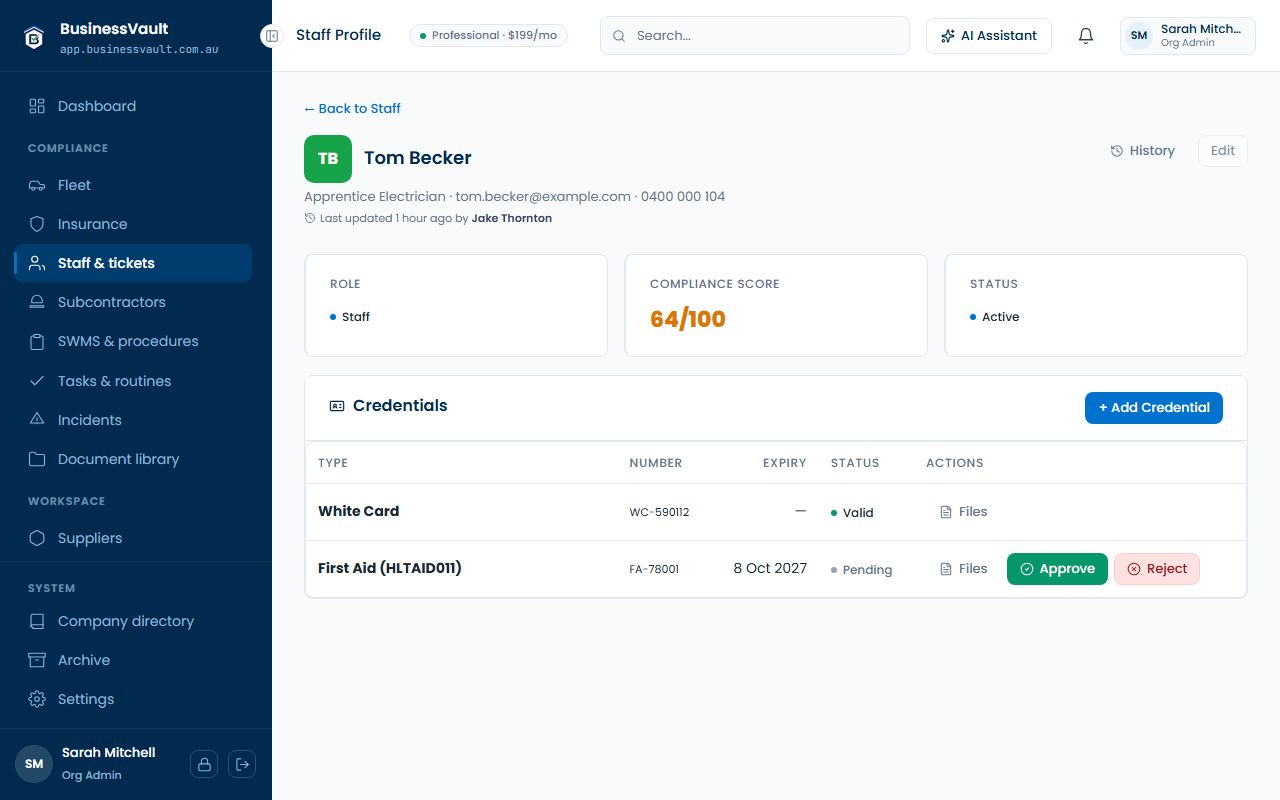
Task: Click the Subcontractors hard hat icon
Action: point(37,302)
